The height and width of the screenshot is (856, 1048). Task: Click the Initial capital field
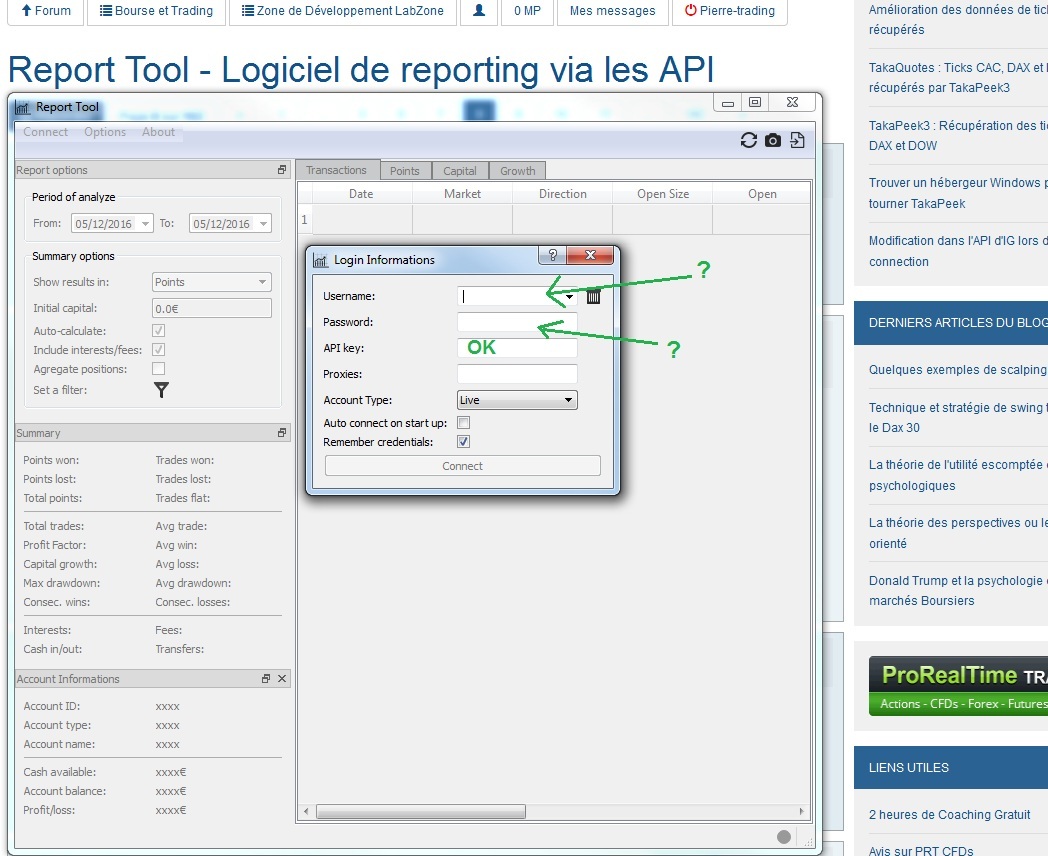pyautogui.click(x=212, y=308)
